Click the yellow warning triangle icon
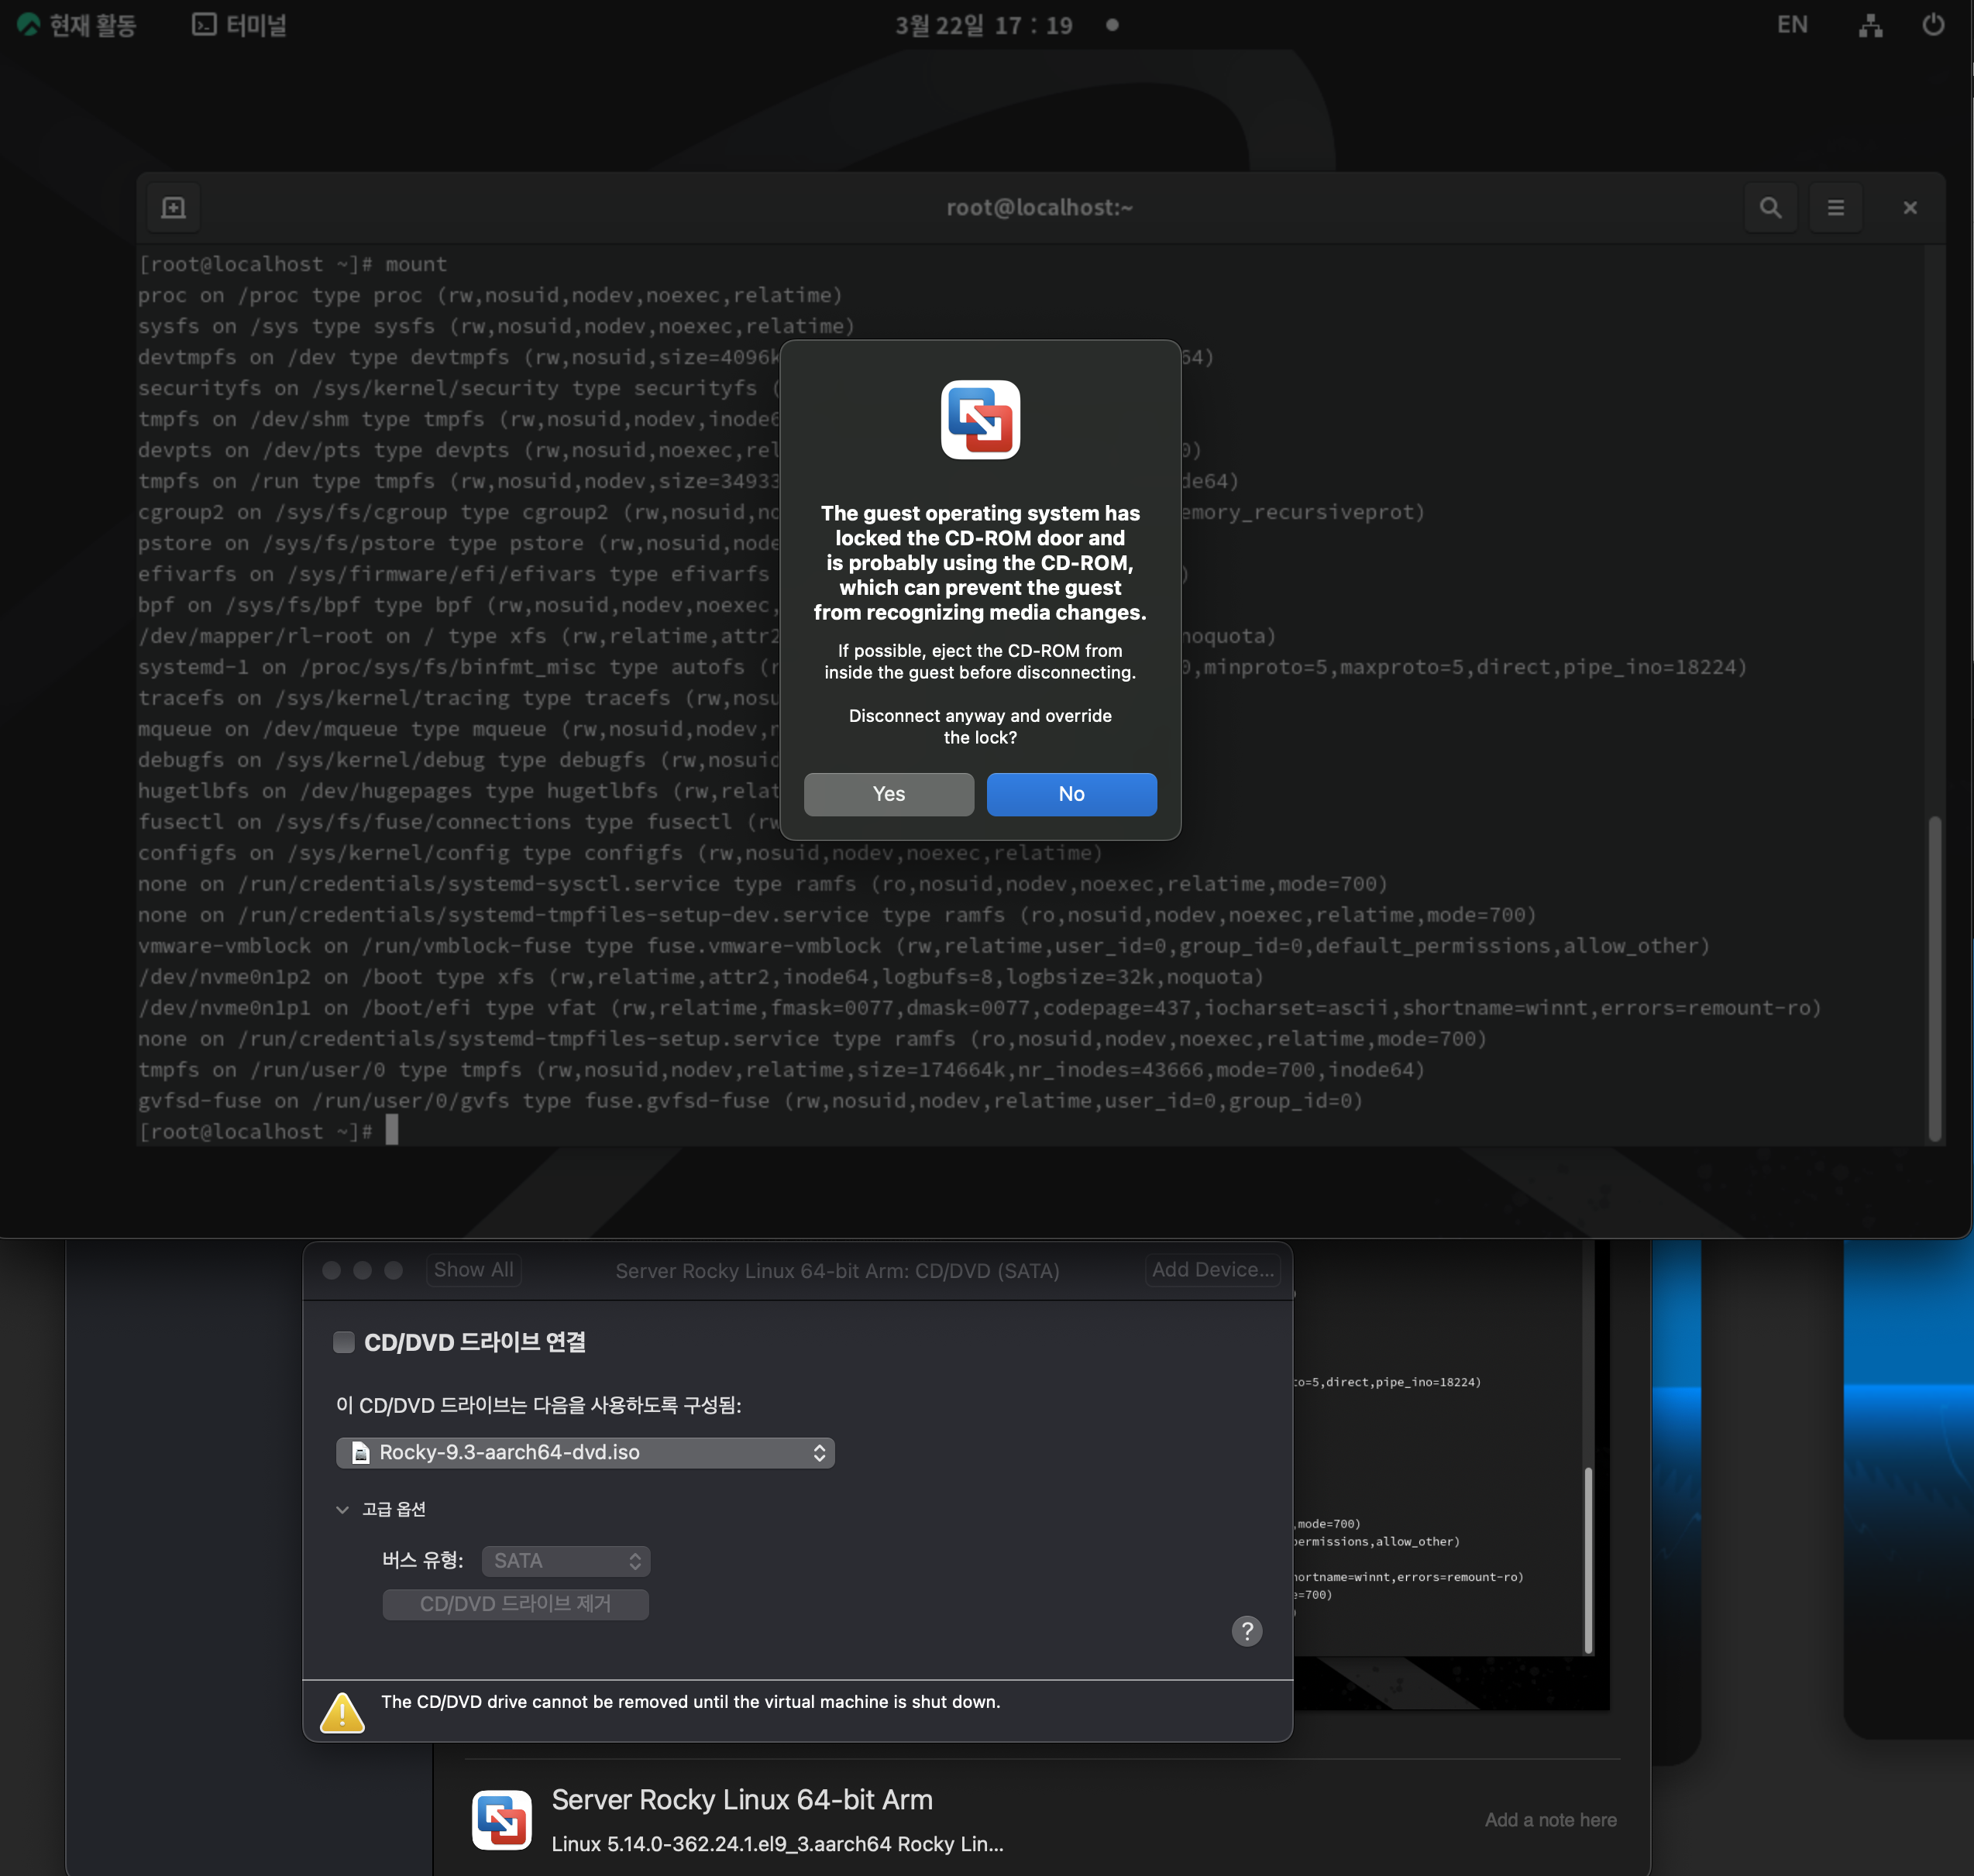 342,1712
